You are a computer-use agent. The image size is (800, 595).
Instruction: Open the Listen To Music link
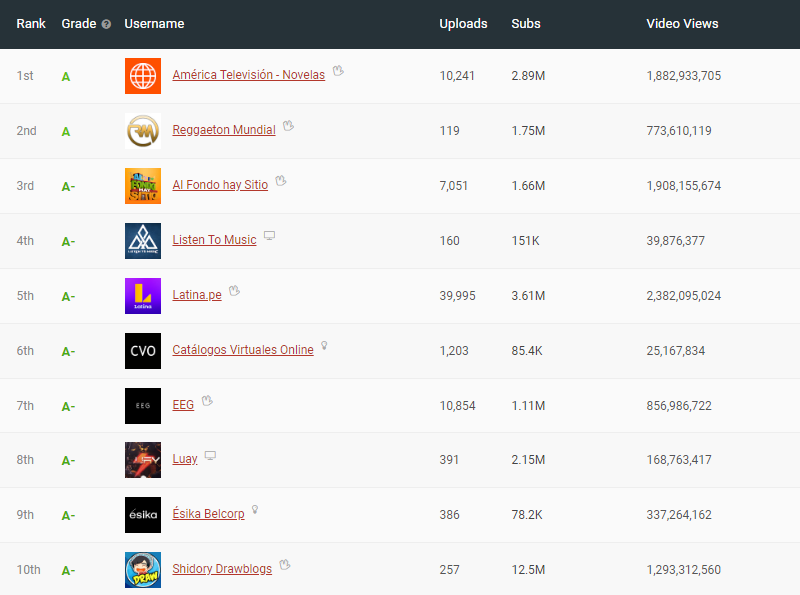pyautogui.click(x=214, y=240)
